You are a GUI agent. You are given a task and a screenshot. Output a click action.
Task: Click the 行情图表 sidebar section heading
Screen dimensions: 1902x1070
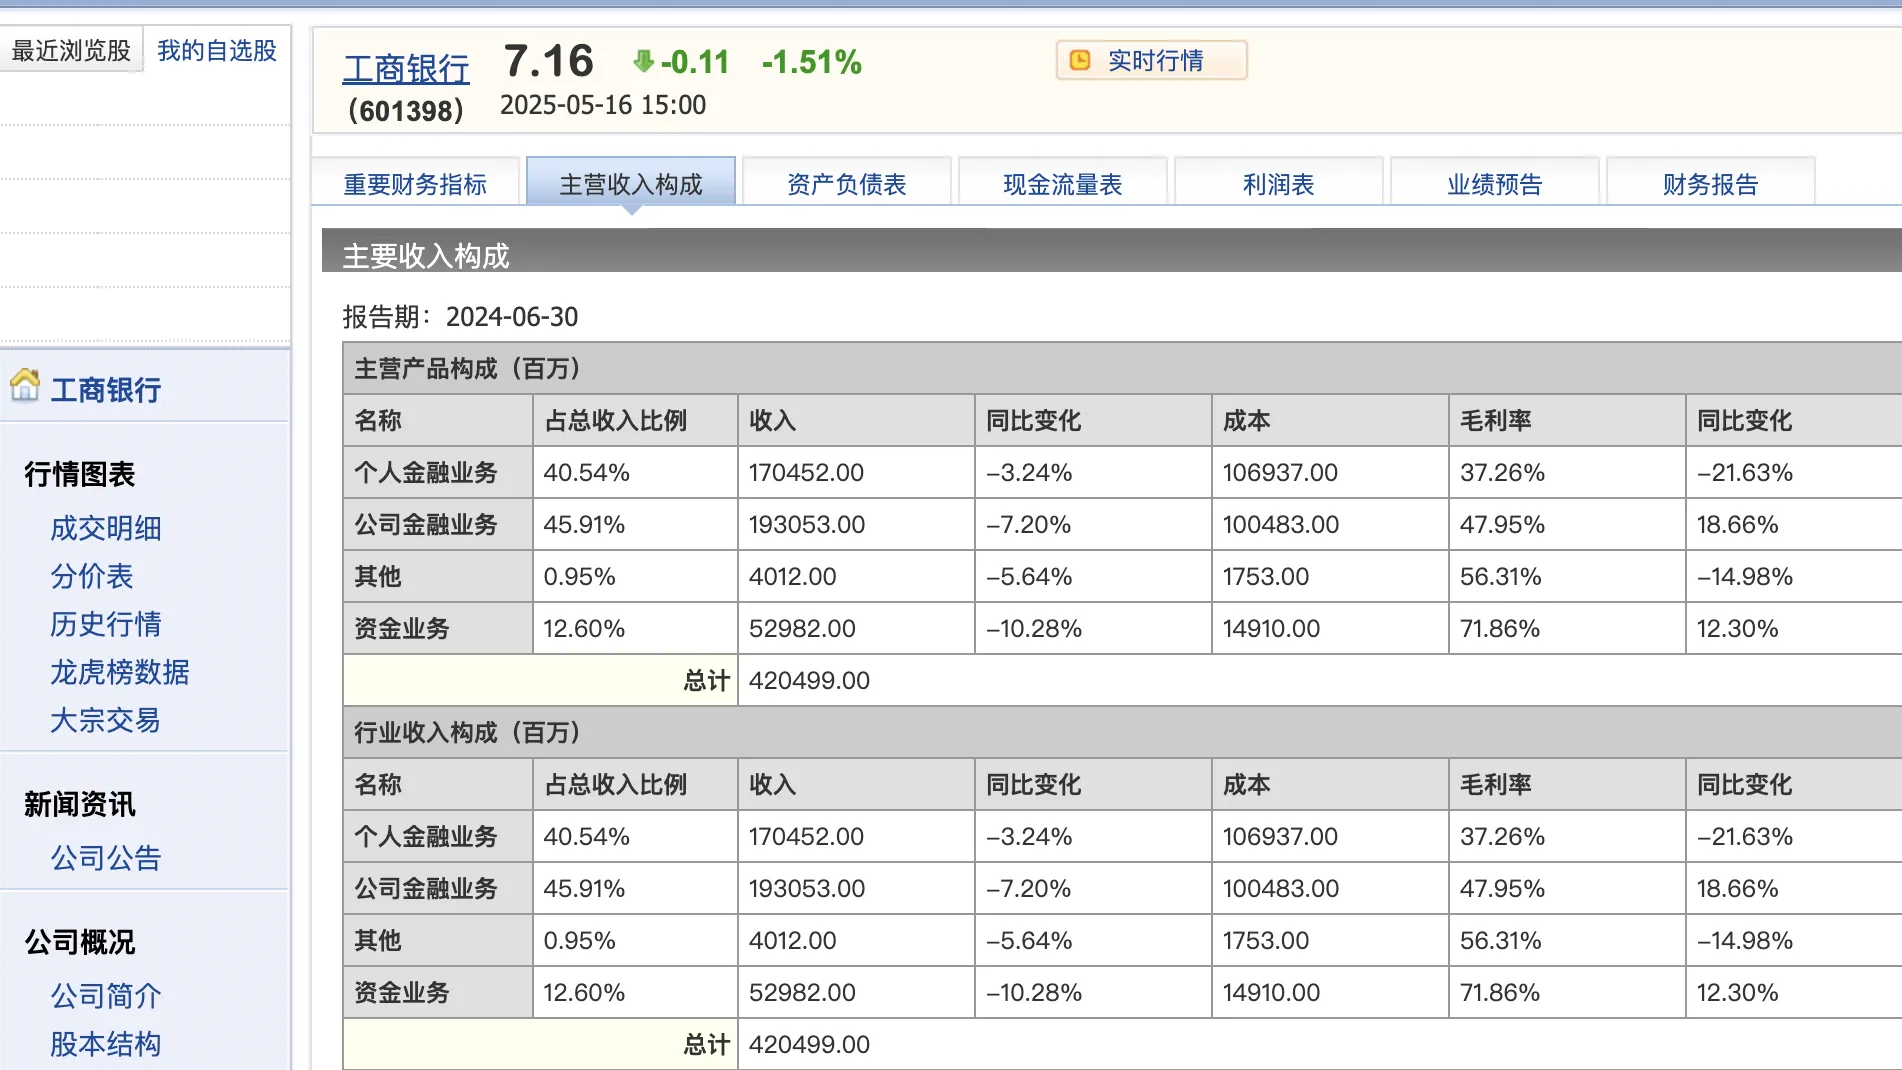tap(79, 474)
